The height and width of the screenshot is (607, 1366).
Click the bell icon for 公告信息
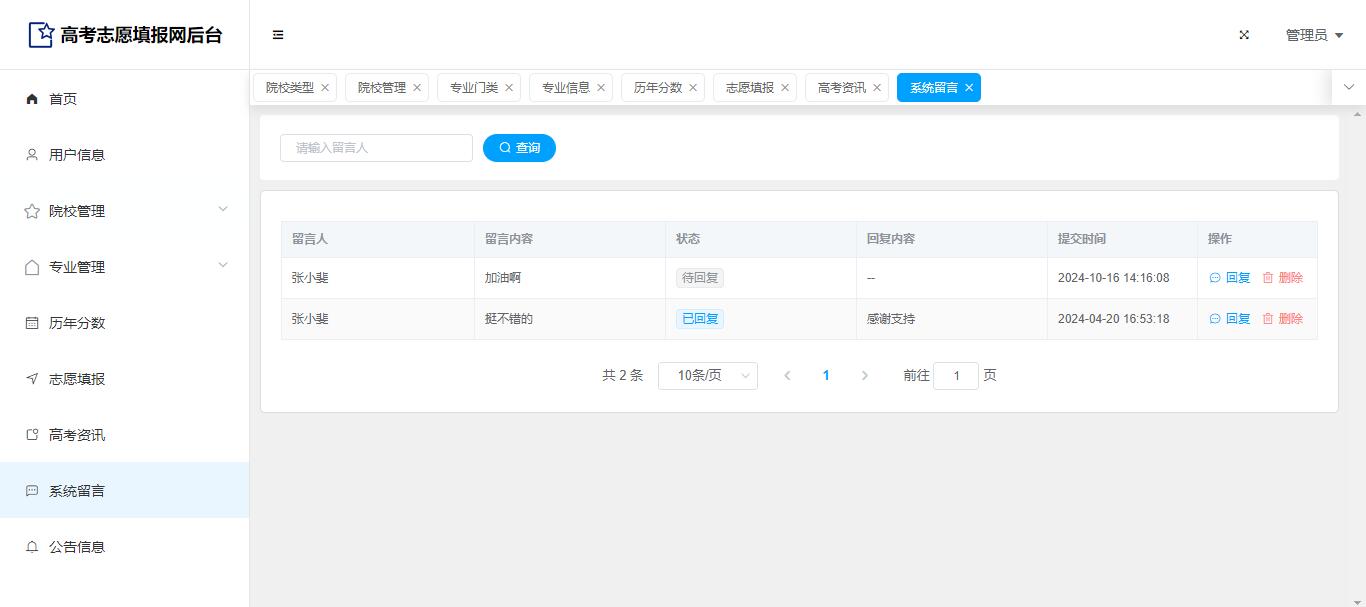pyautogui.click(x=32, y=547)
